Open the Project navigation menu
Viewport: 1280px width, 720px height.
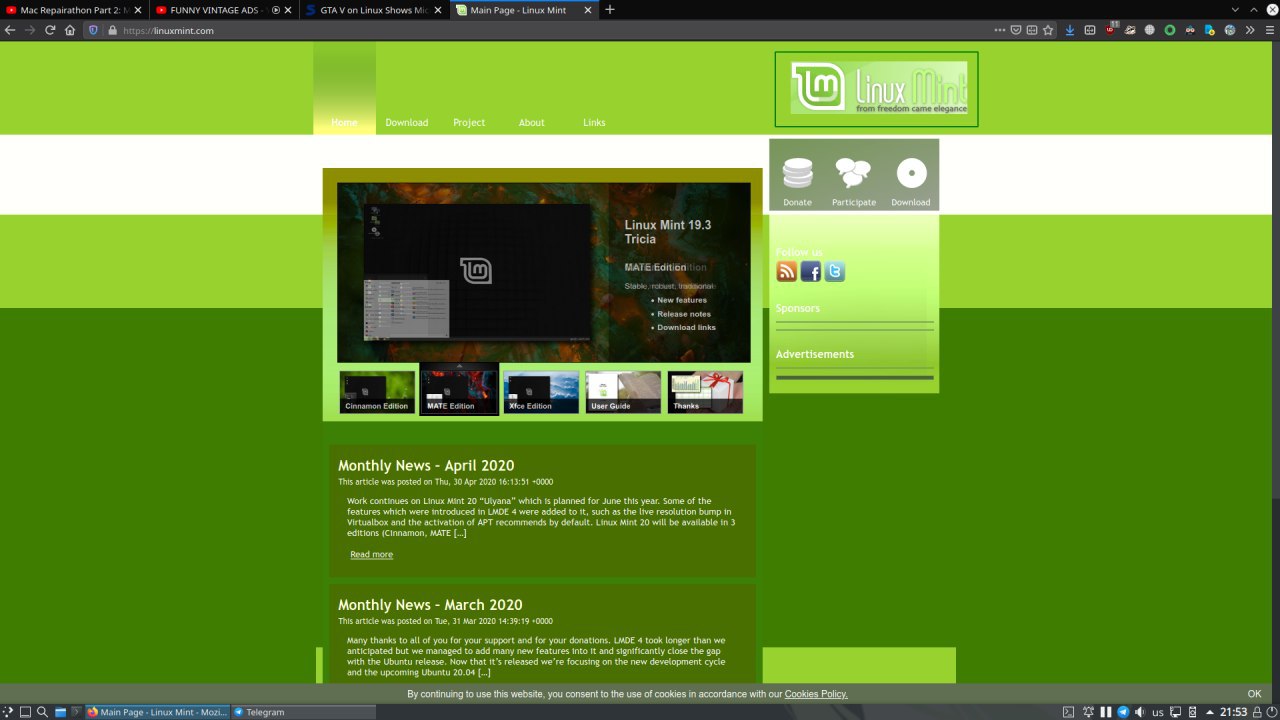click(x=469, y=122)
